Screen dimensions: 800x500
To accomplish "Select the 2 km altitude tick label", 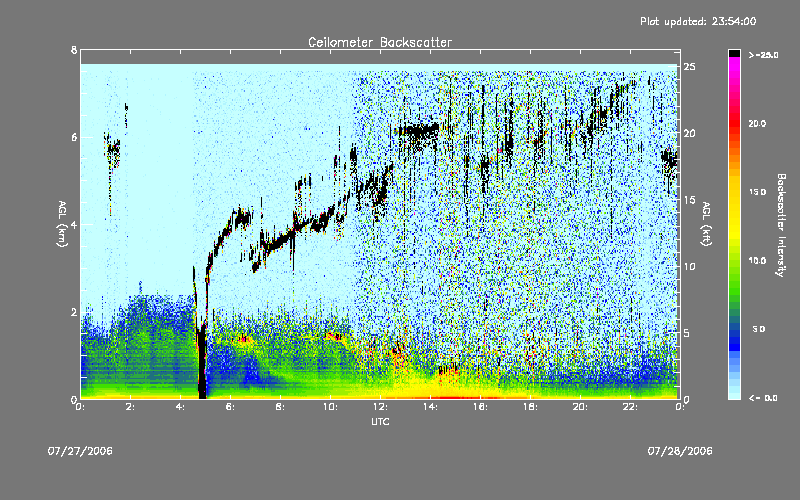I will [74, 312].
